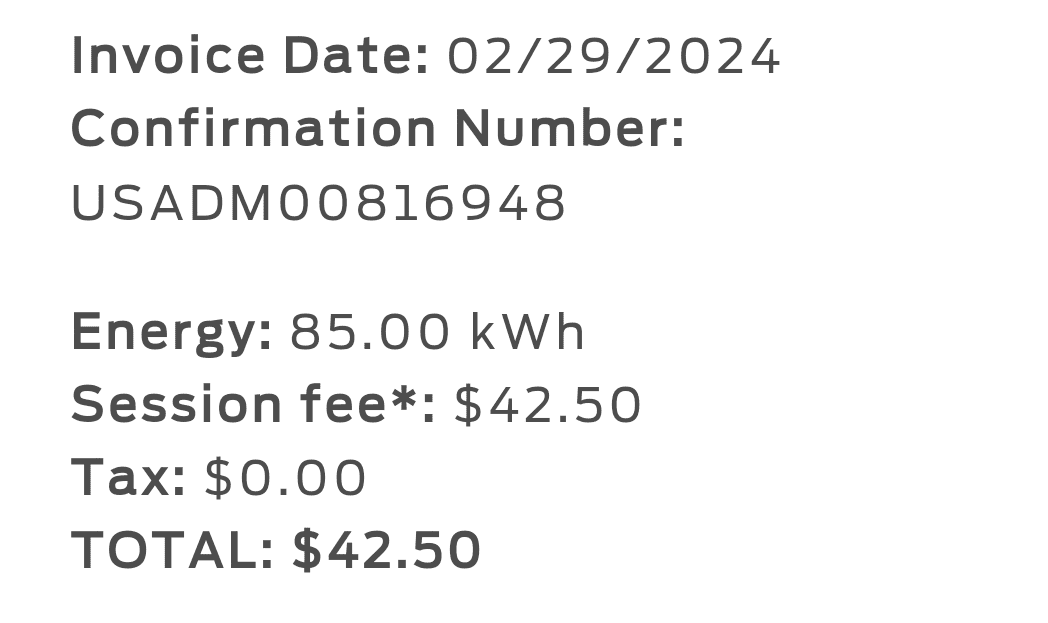Select the bold TOTAL amount $42.50
The height and width of the screenshot is (623, 1048).
(x=387, y=551)
